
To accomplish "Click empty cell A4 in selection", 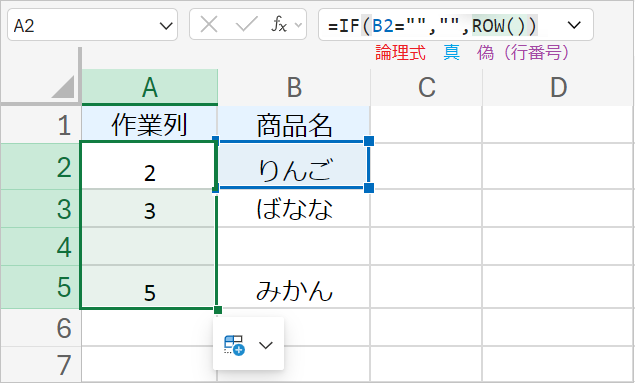I will pos(149,246).
